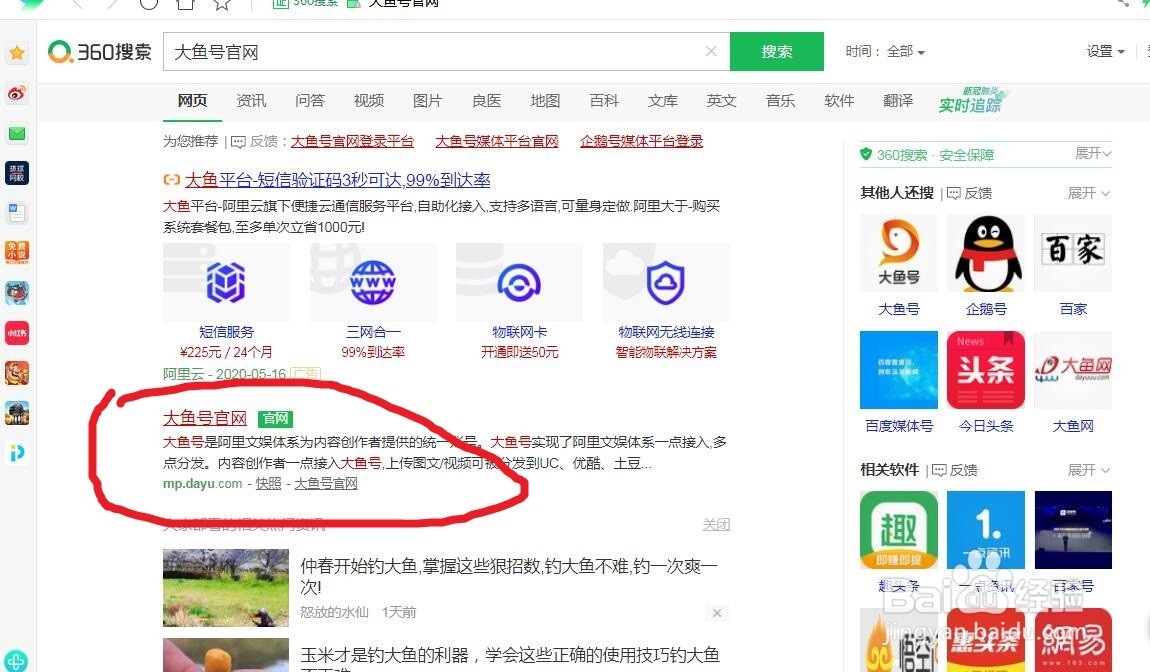The width and height of the screenshot is (1150, 672).
Task: Switch to the 音乐 tab
Action: coord(780,101)
